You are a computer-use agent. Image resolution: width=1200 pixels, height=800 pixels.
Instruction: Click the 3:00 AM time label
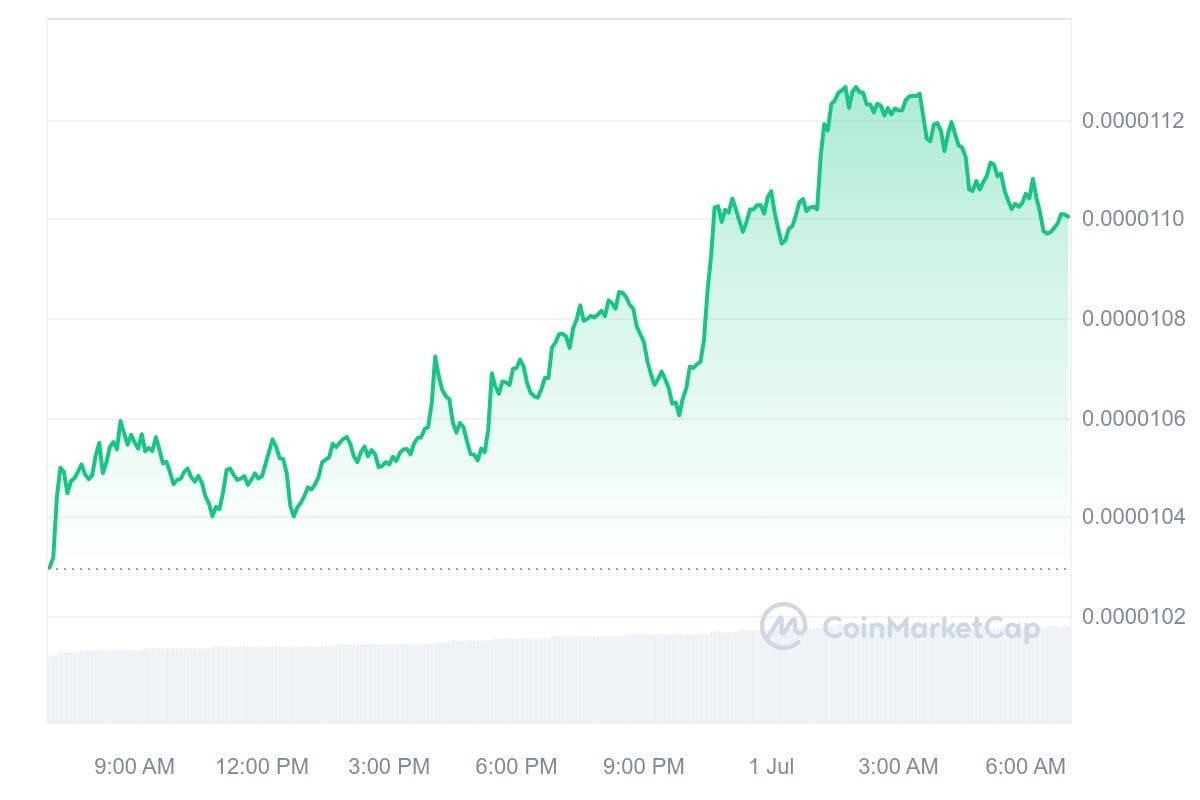pyautogui.click(x=898, y=767)
